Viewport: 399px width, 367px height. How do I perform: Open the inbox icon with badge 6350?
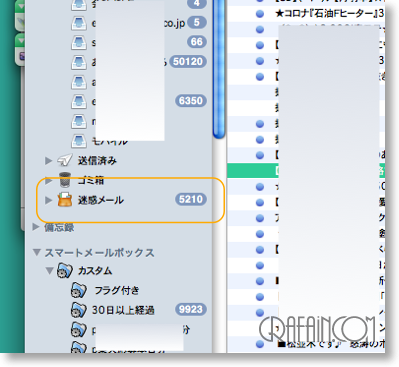79,101
